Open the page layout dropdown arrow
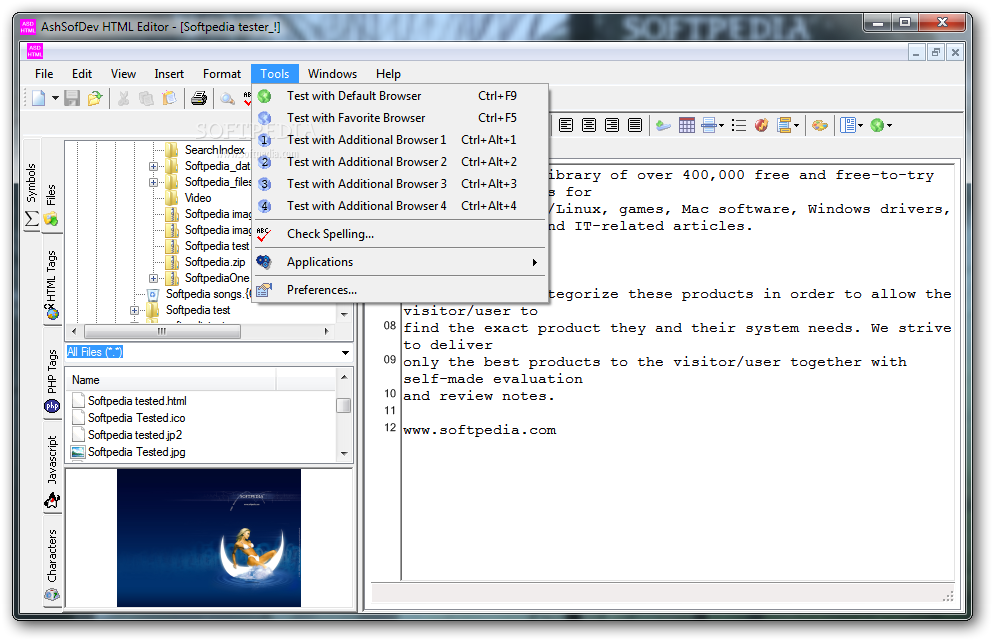The width and height of the screenshot is (993, 641). coord(861,125)
